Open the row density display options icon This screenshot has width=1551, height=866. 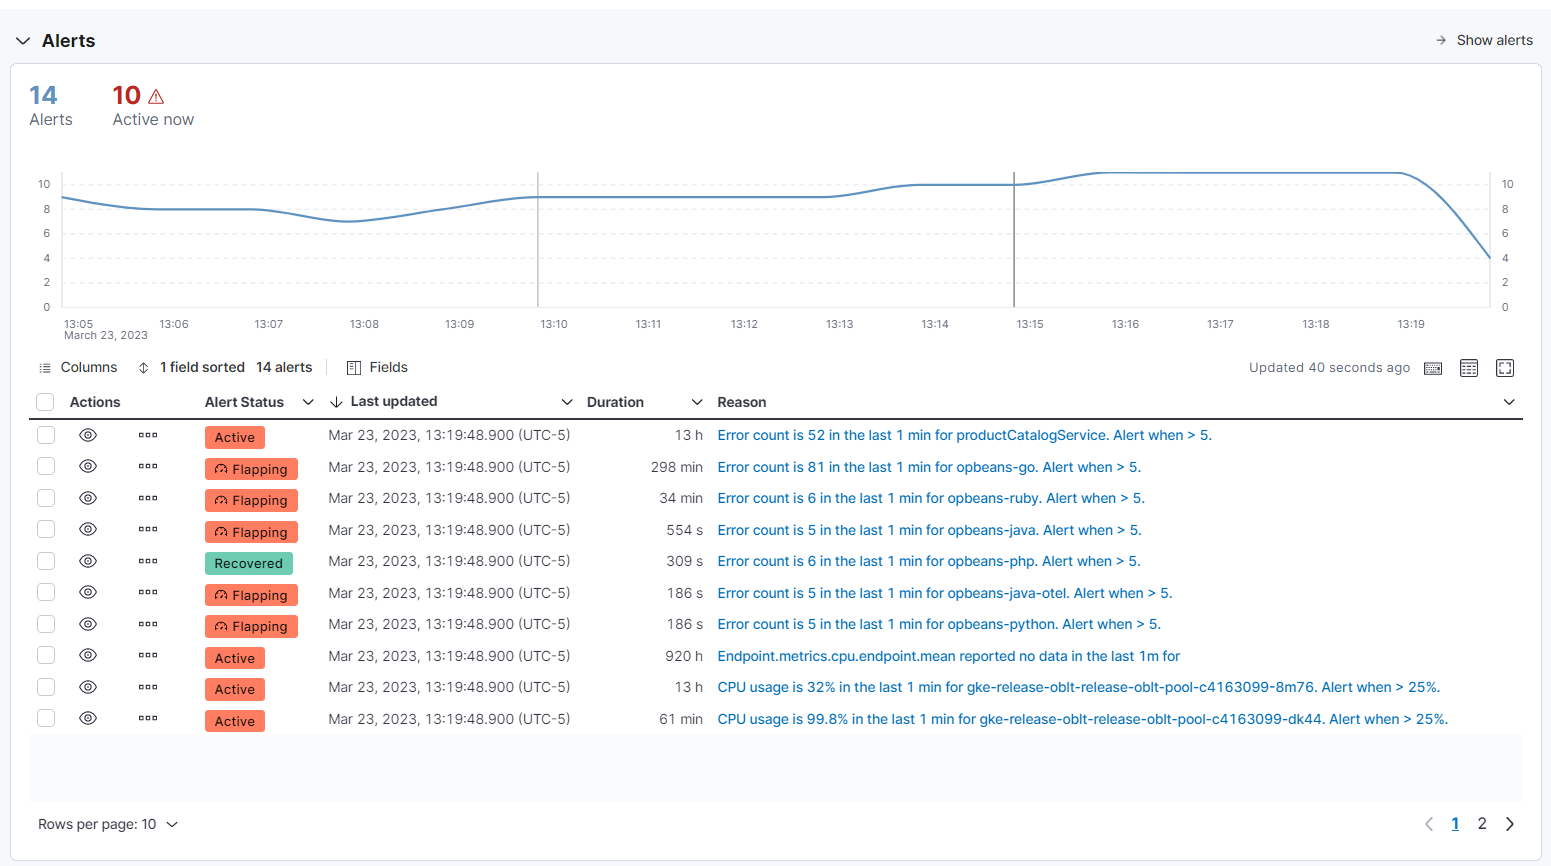(x=1468, y=368)
